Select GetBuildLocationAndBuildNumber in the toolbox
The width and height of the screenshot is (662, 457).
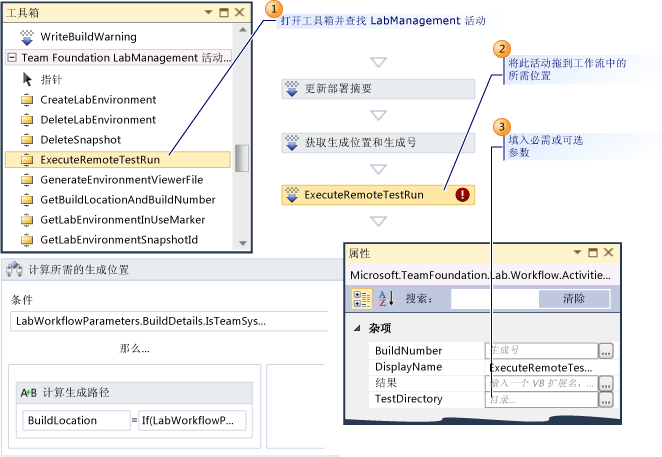(x=128, y=200)
